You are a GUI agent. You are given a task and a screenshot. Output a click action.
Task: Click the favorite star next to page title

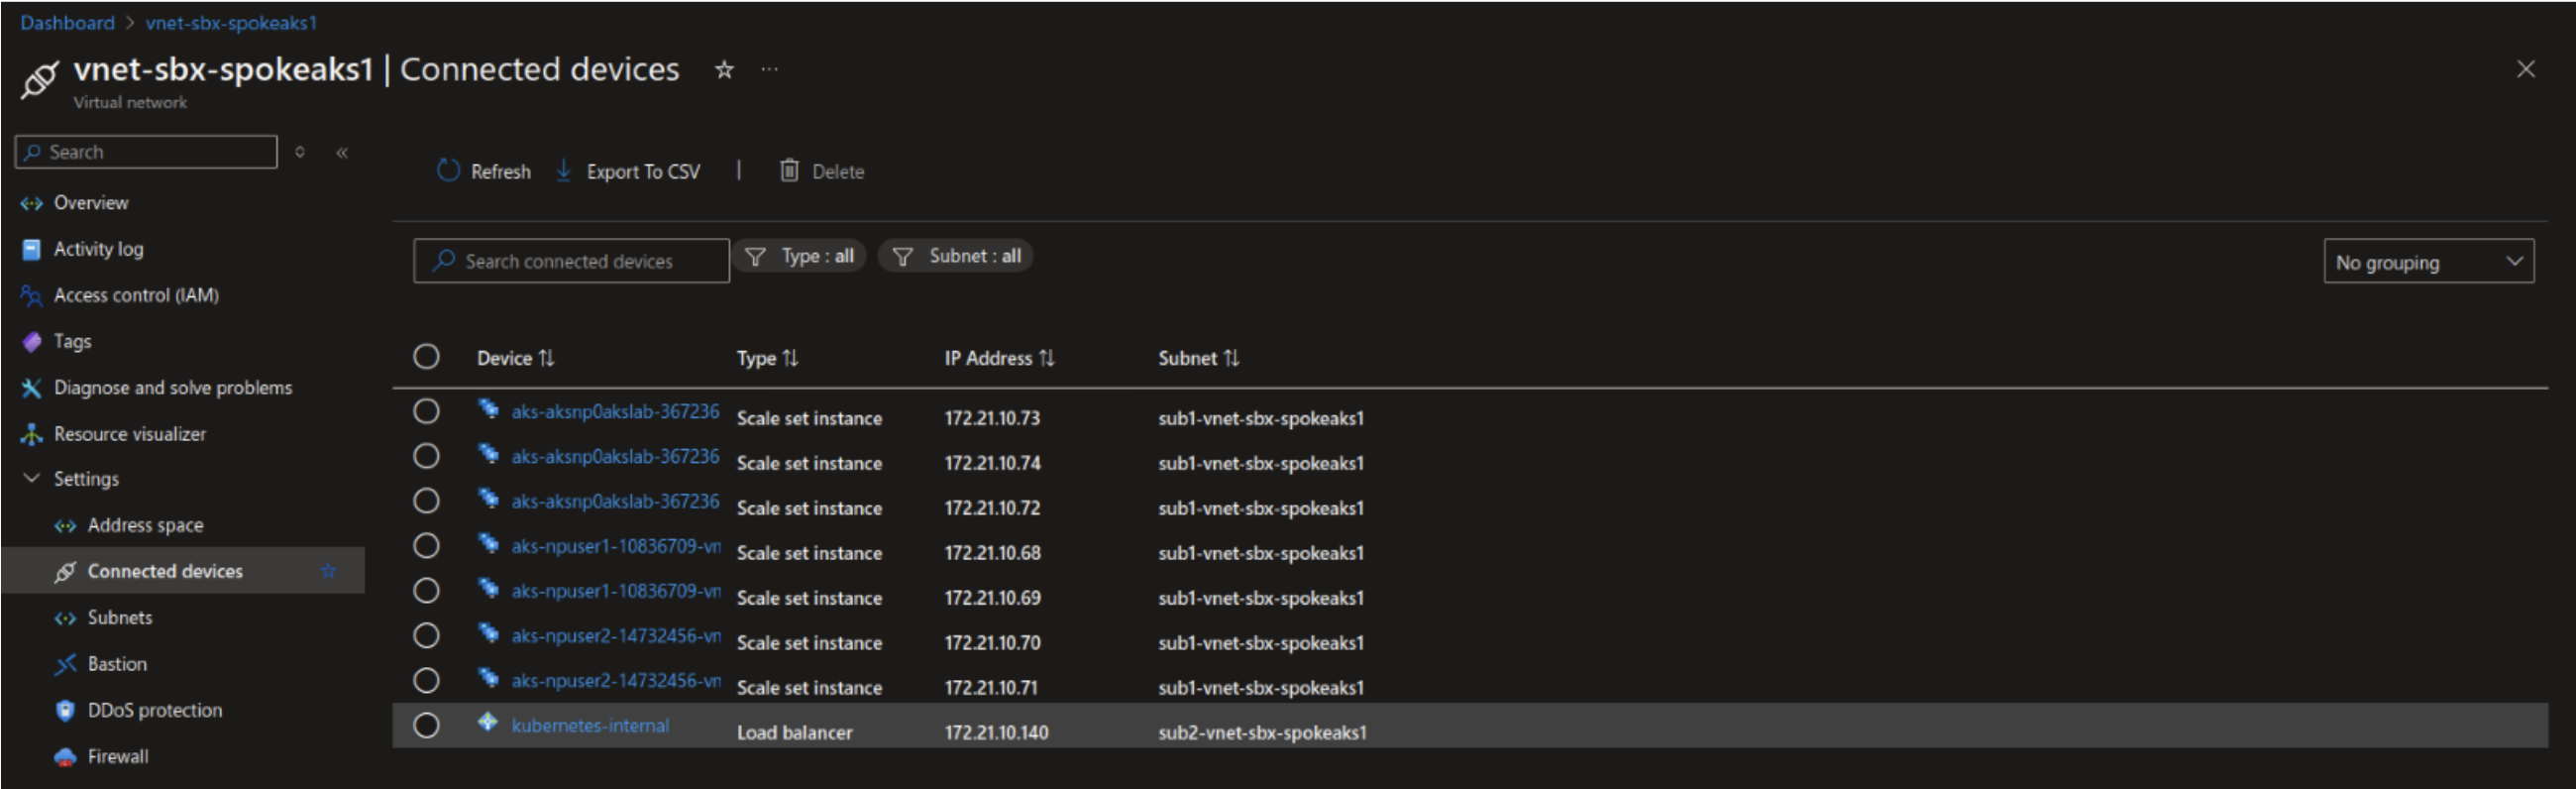pos(724,70)
